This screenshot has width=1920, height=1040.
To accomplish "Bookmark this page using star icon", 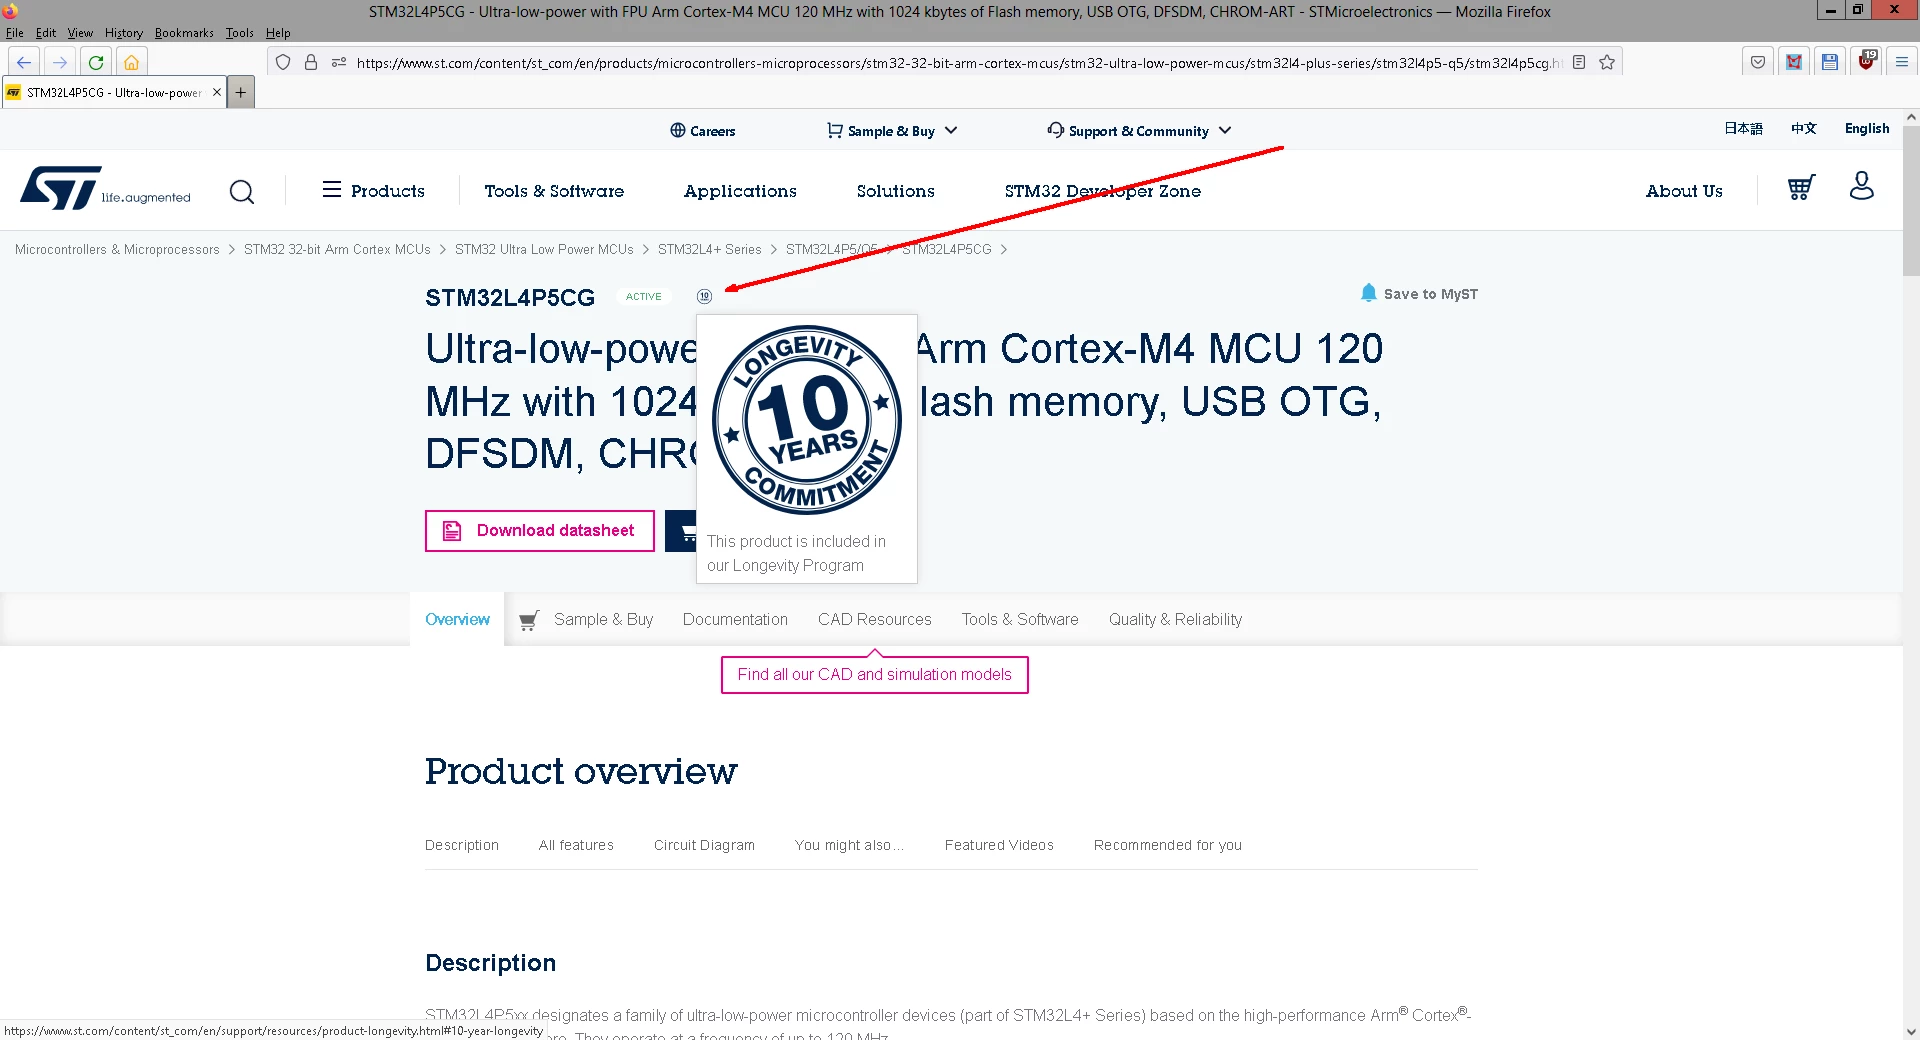I will (1607, 62).
